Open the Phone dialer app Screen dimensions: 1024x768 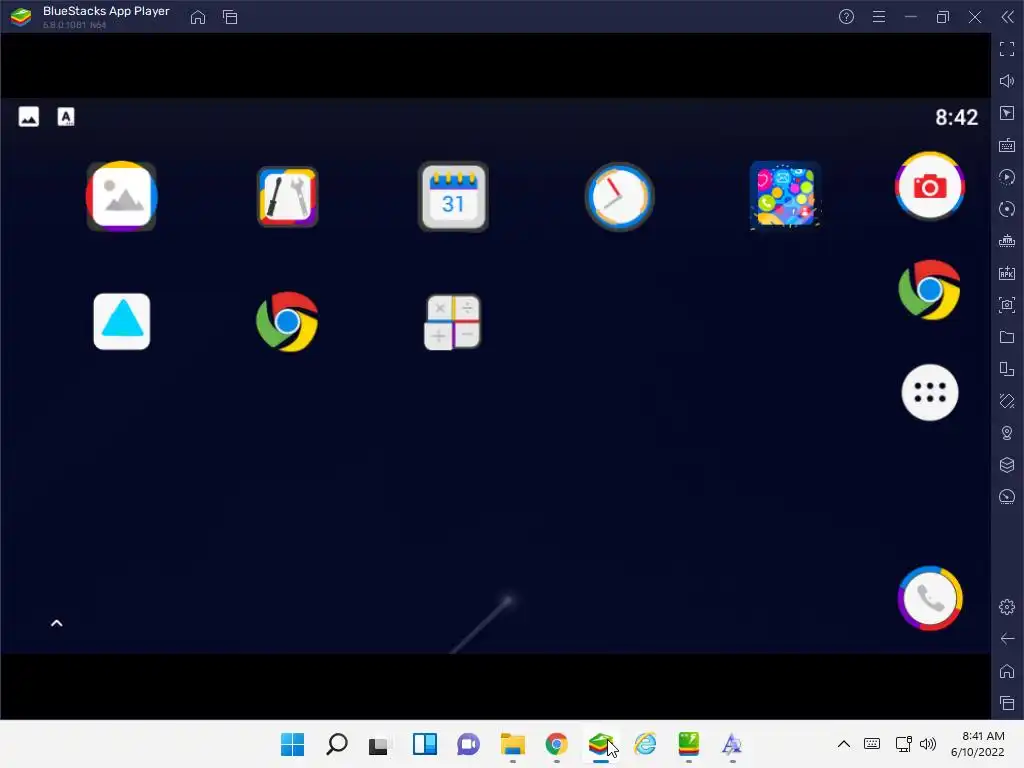click(x=929, y=598)
